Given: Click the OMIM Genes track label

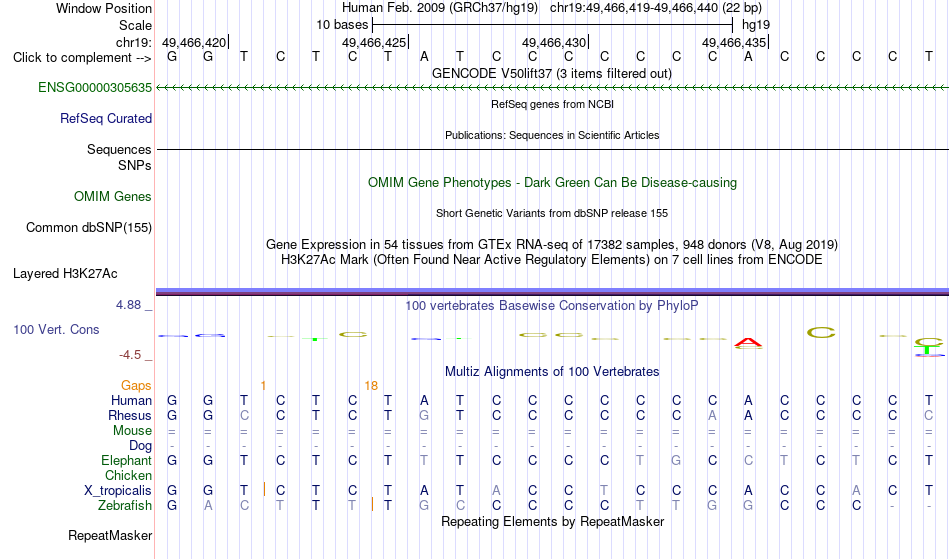Looking at the screenshot, I should [113, 197].
